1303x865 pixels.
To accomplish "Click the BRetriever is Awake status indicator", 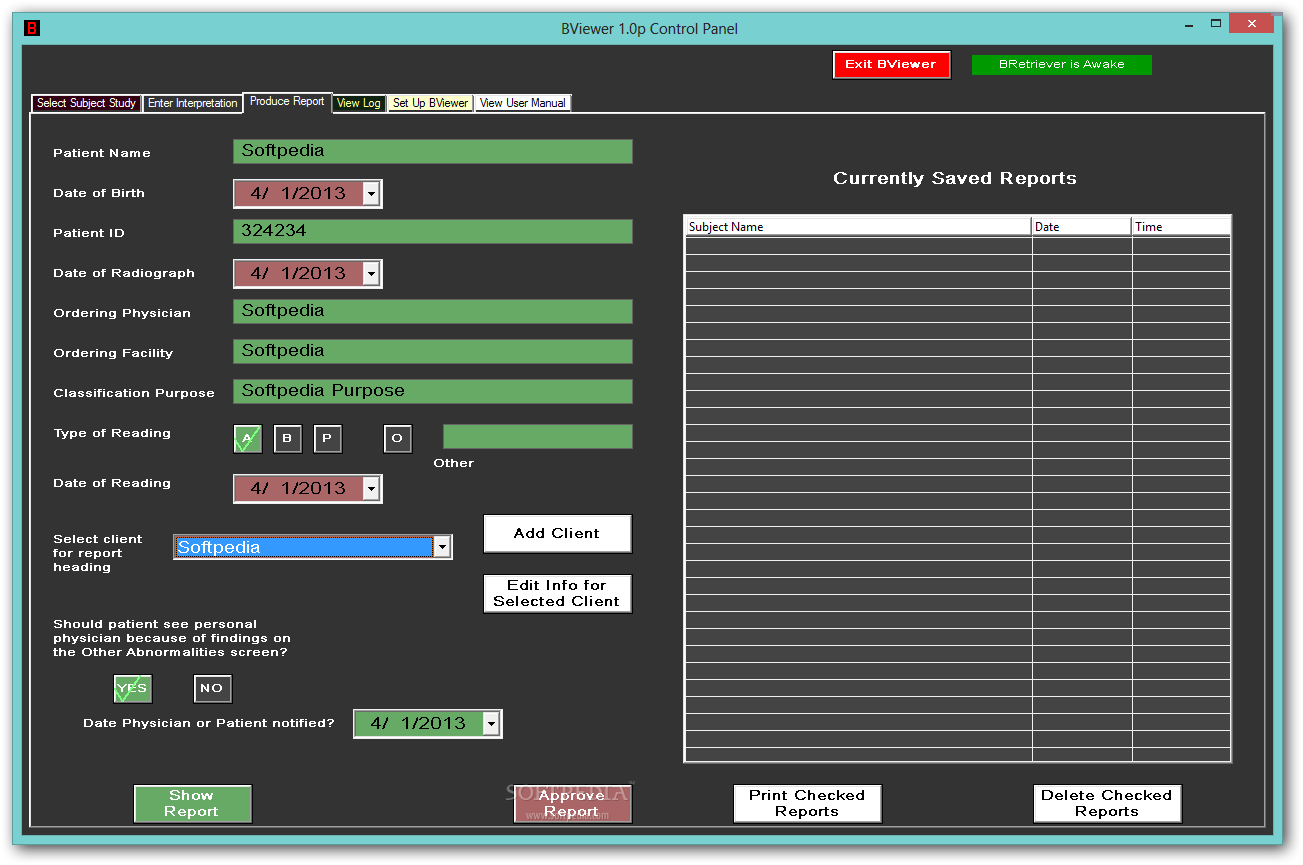I will coord(1062,64).
